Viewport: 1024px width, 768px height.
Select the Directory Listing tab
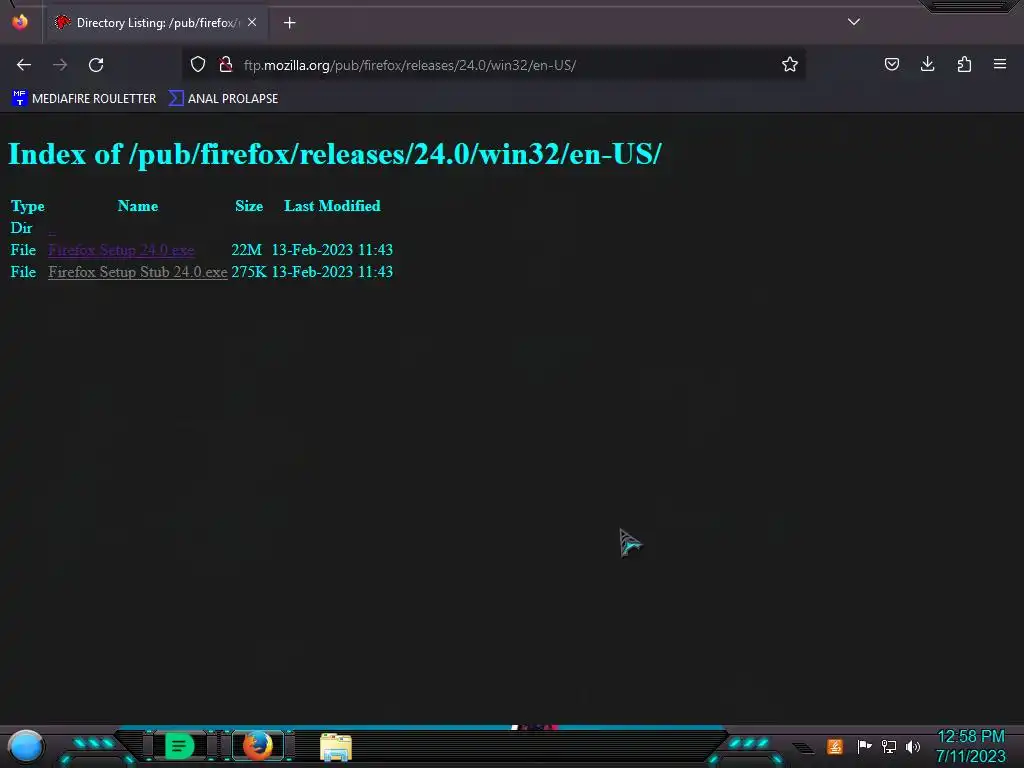tap(155, 23)
